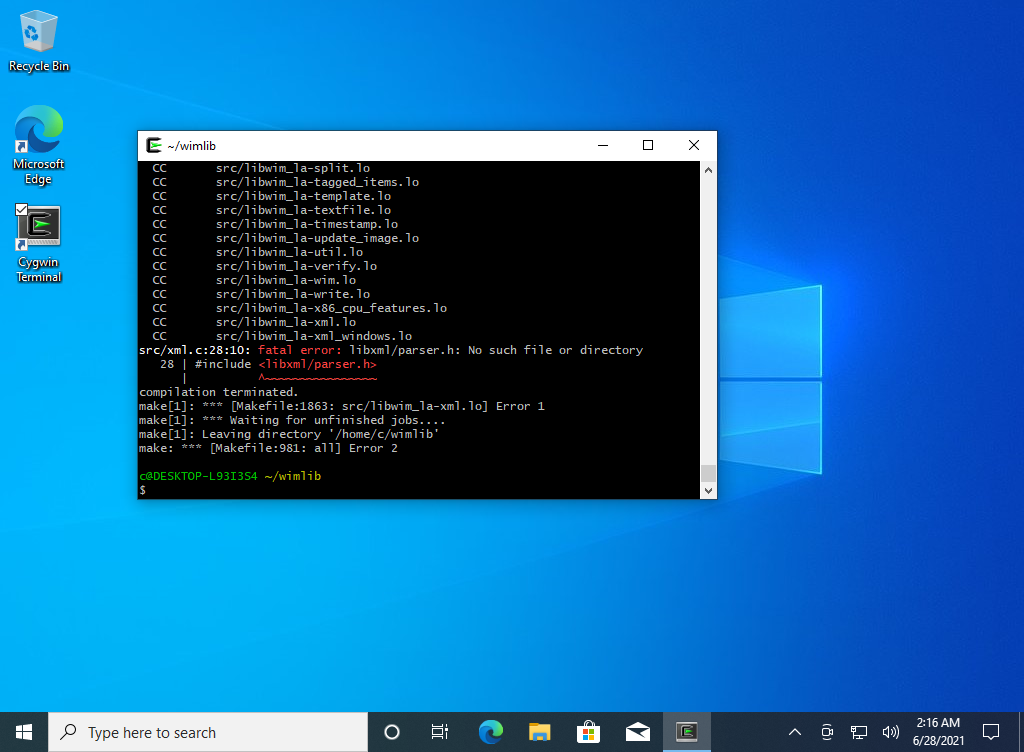This screenshot has width=1024, height=752.
Task: Toggle Task View on the taskbar
Action: [440, 731]
